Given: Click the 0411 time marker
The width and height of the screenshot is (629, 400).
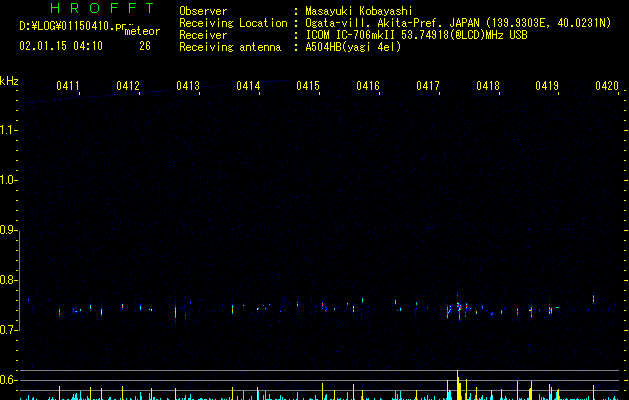Looking at the screenshot, I should (68, 86).
